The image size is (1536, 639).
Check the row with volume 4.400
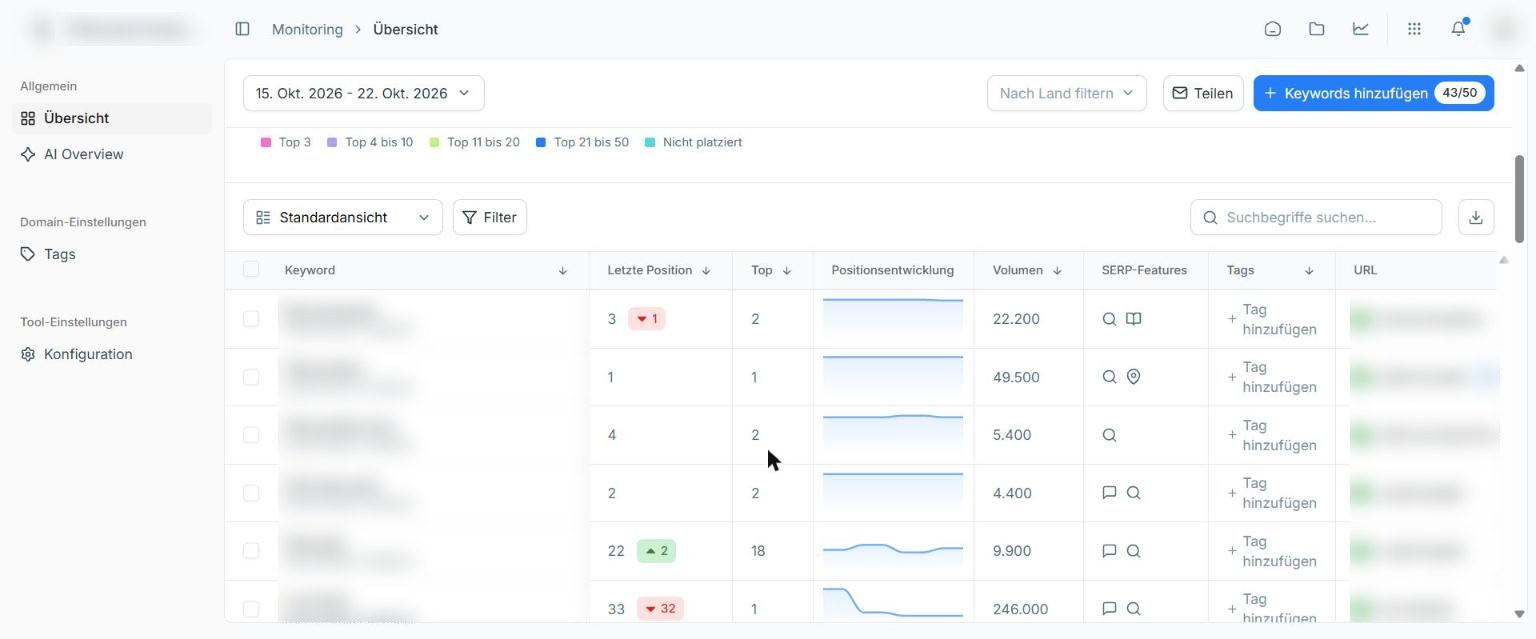tap(251, 493)
